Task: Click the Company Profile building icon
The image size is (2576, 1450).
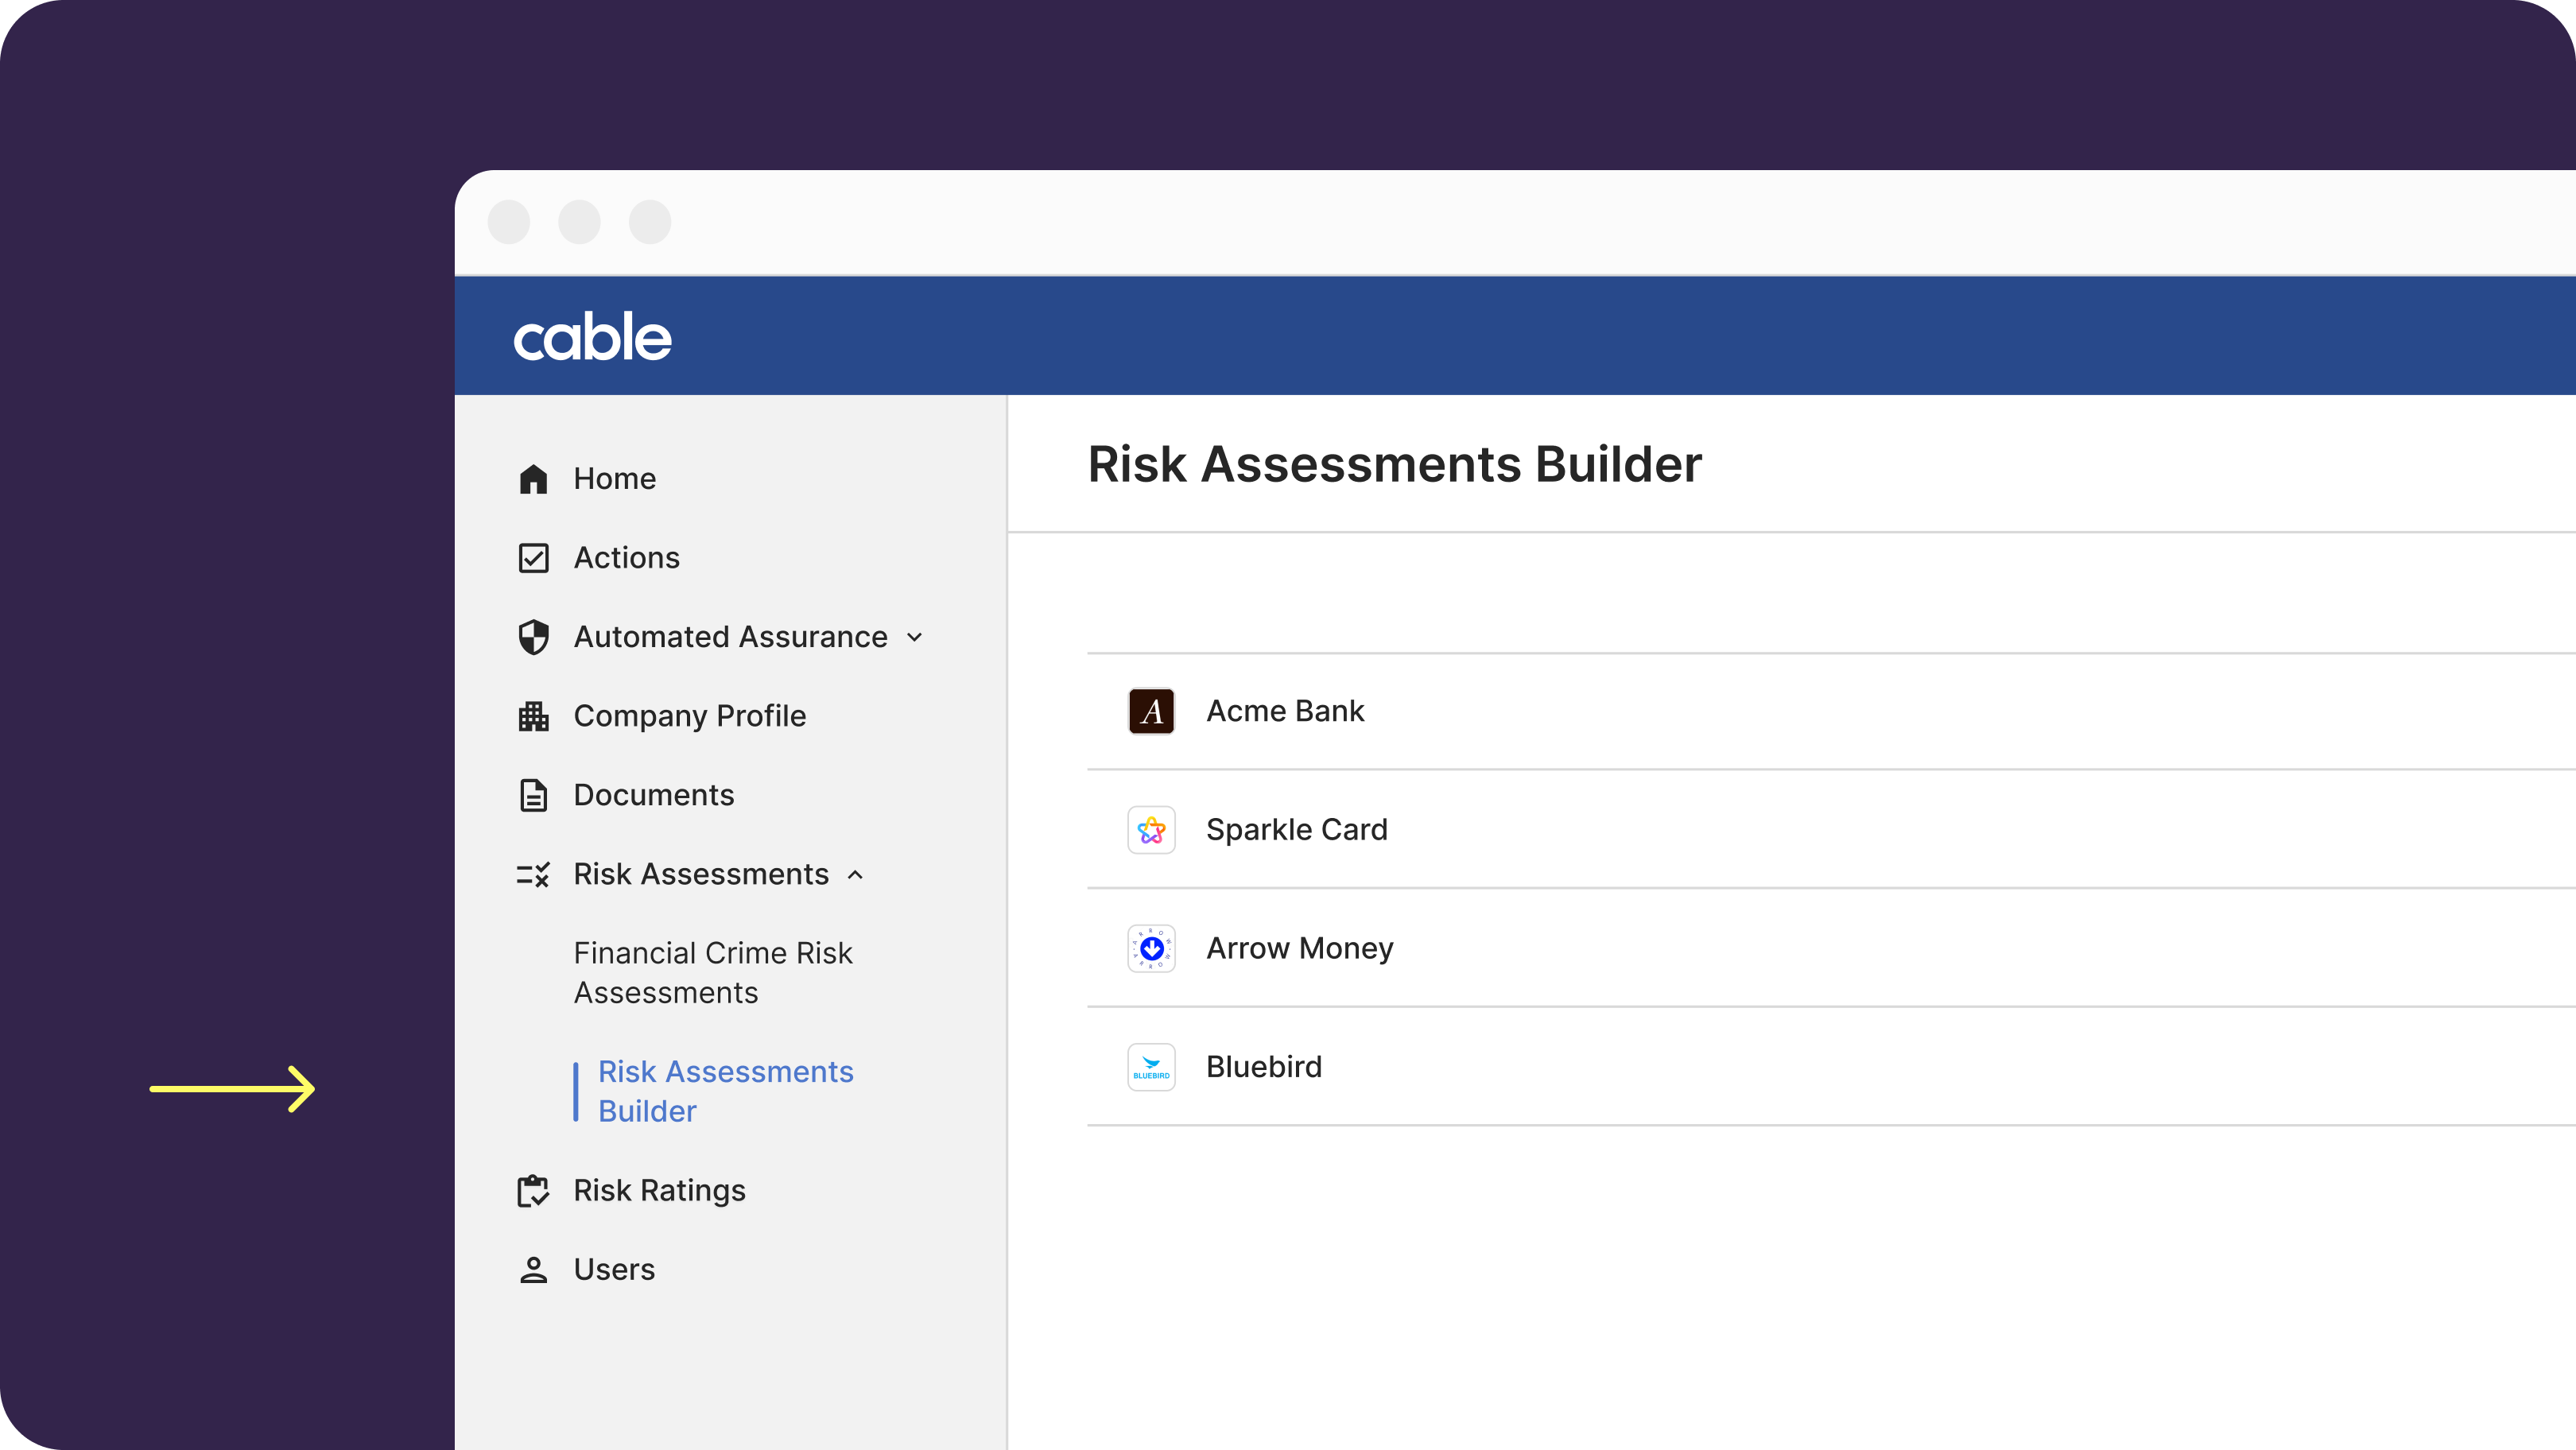Action: coord(533,716)
